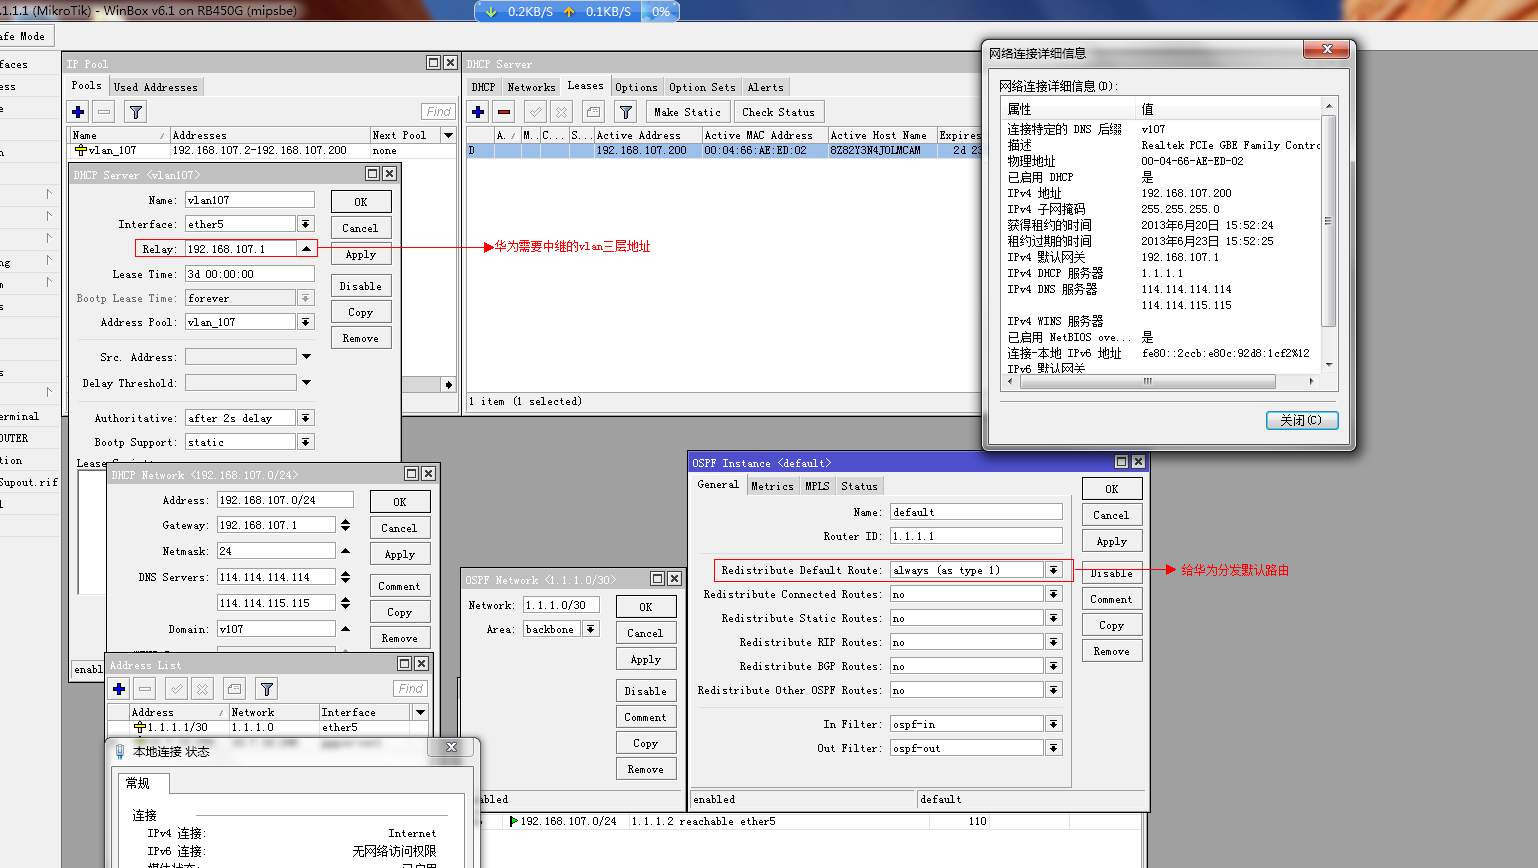
Task: Open Address Pool dropdown vlan_107
Action: 306,322
